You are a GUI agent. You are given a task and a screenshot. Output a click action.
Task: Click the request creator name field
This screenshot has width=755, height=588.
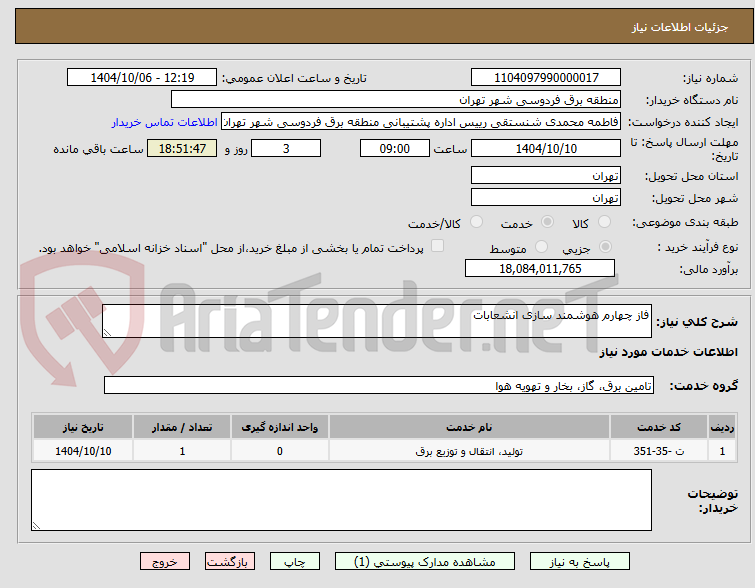click(421, 122)
